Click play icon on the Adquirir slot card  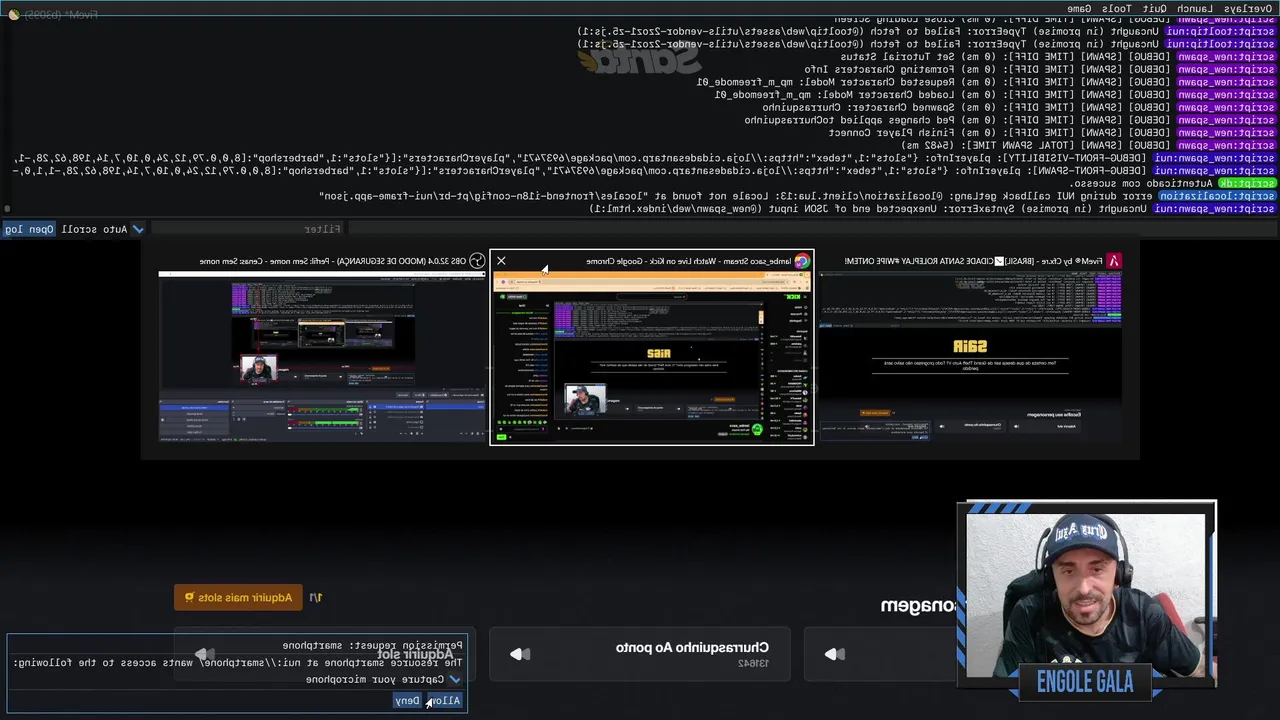click(x=204, y=654)
